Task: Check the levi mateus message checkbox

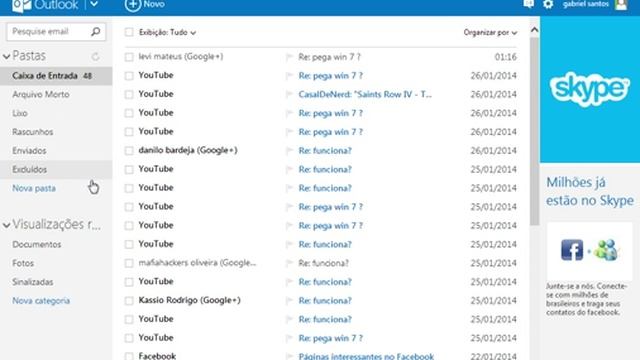Action: pyautogui.click(x=129, y=57)
